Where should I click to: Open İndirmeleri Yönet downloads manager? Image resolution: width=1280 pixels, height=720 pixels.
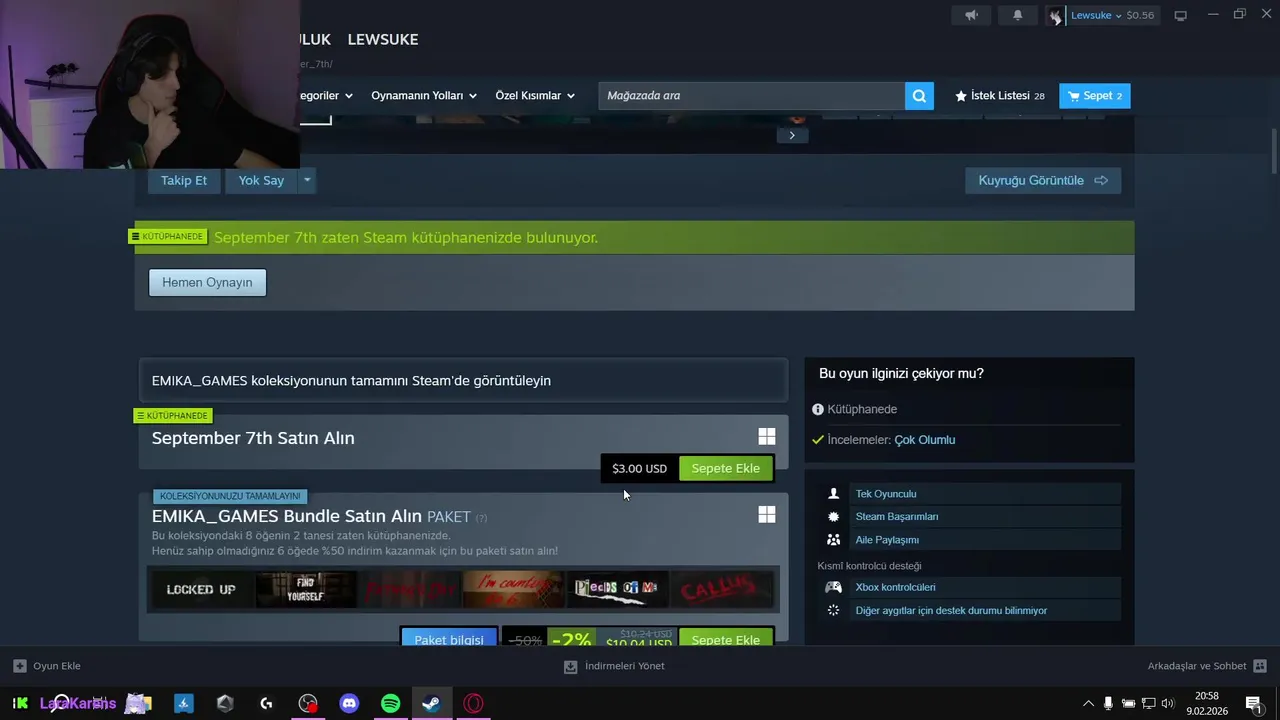click(x=614, y=666)
